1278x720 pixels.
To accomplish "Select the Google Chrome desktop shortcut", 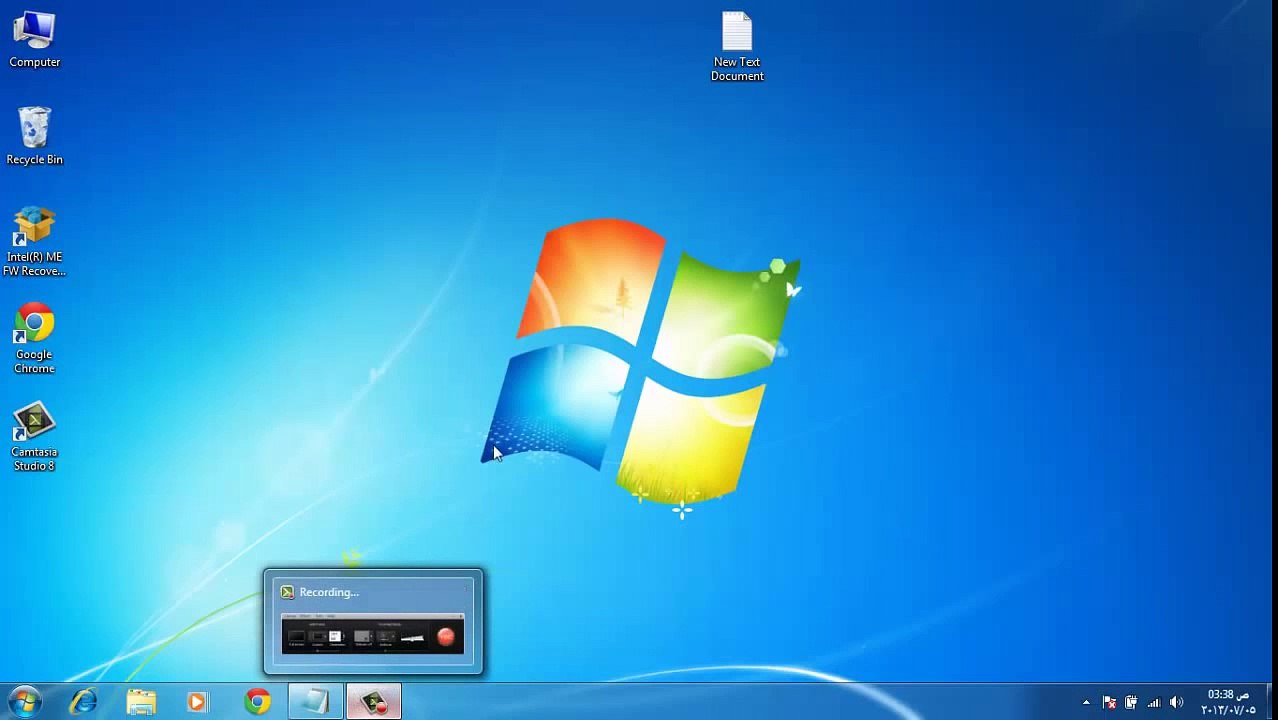I will tap(34, 339).
